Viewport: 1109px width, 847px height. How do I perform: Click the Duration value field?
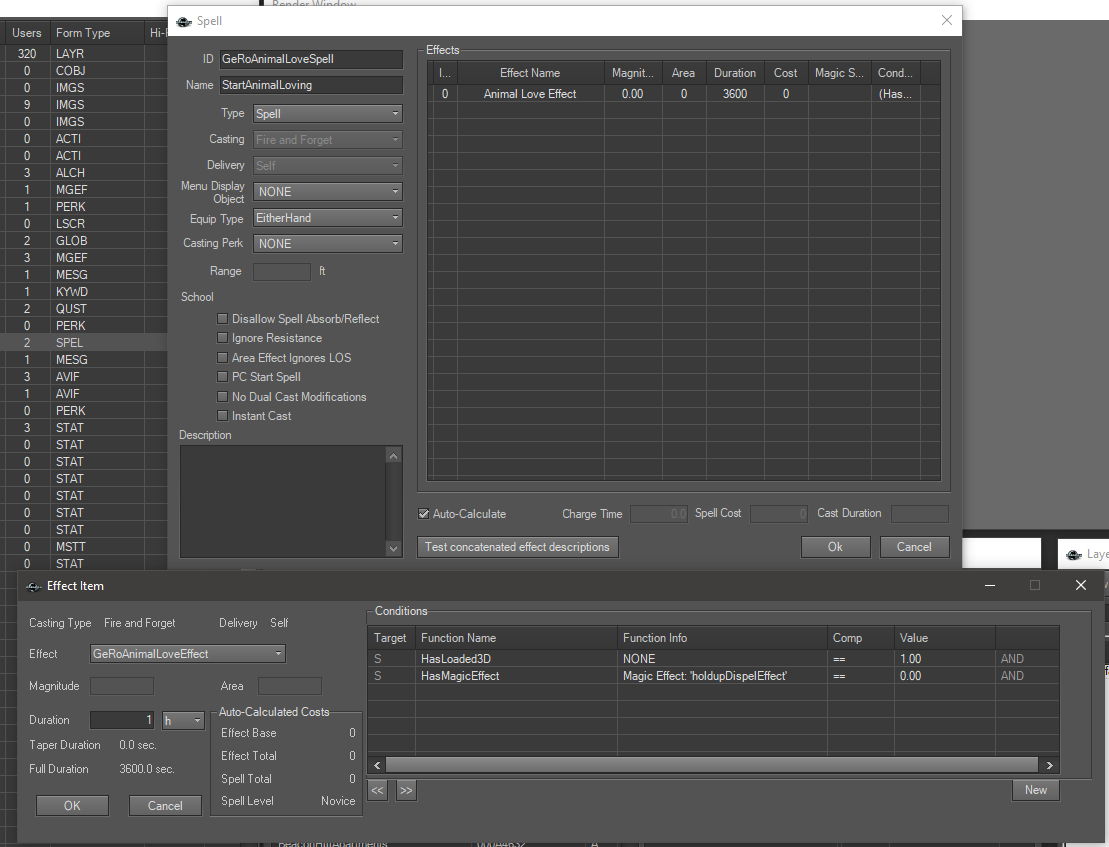point(122,720)
